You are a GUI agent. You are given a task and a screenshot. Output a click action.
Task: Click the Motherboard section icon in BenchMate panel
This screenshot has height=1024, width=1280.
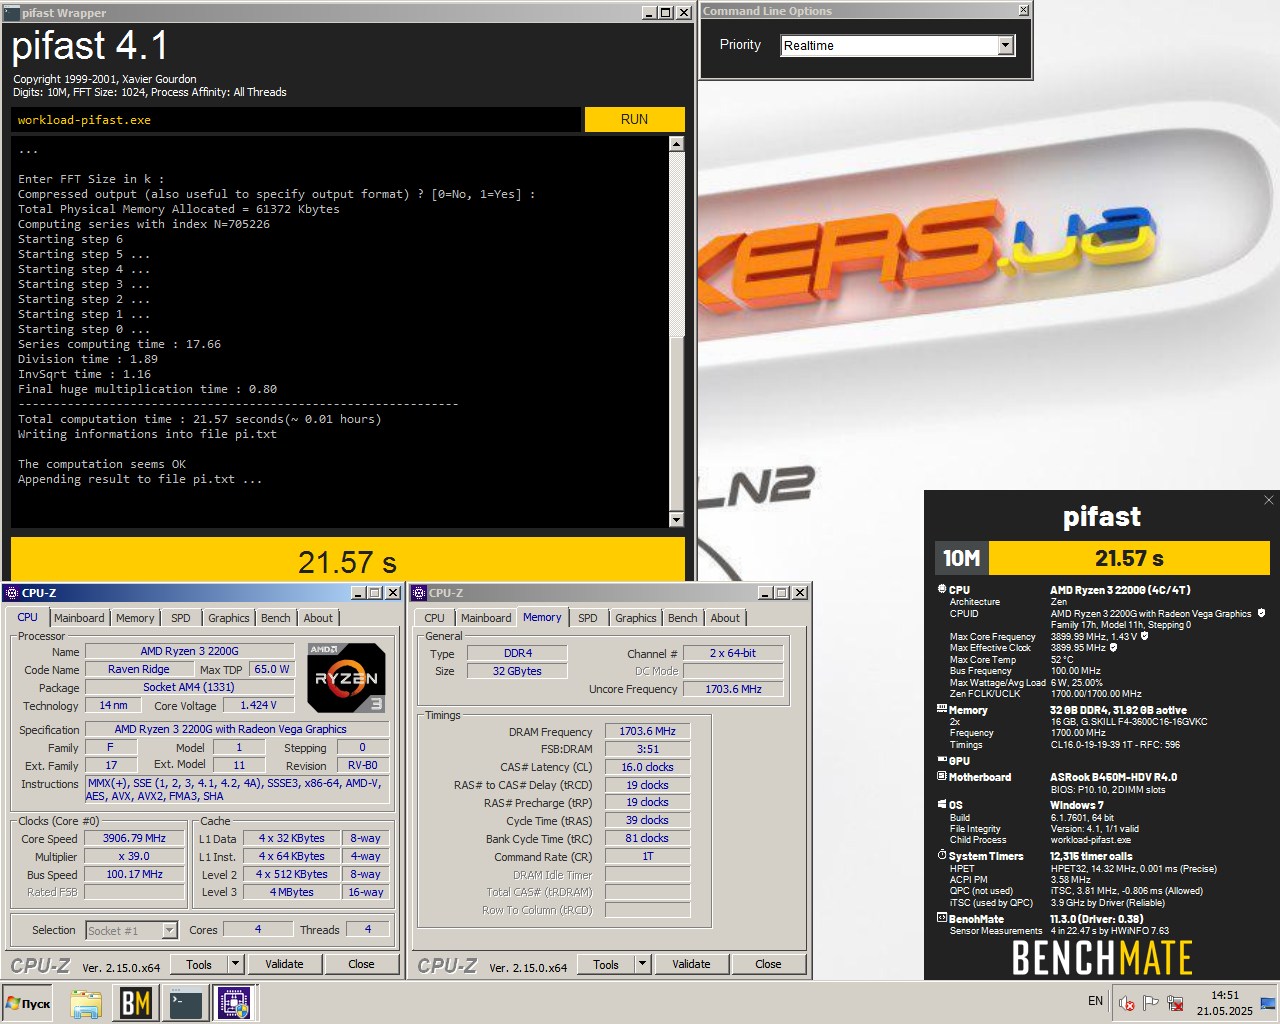coord(942,776)
